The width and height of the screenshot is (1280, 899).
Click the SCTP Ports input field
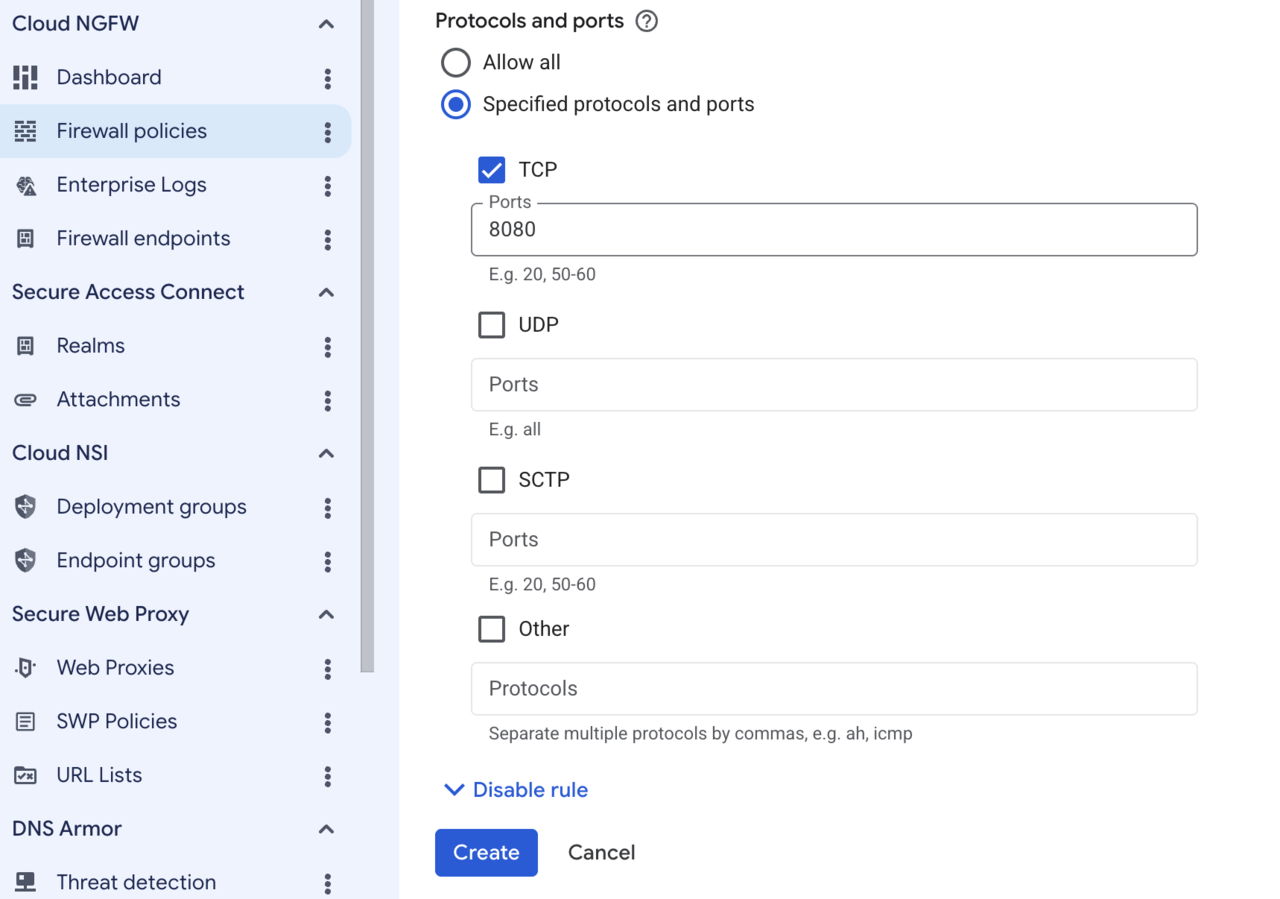[x=834, y=540]
